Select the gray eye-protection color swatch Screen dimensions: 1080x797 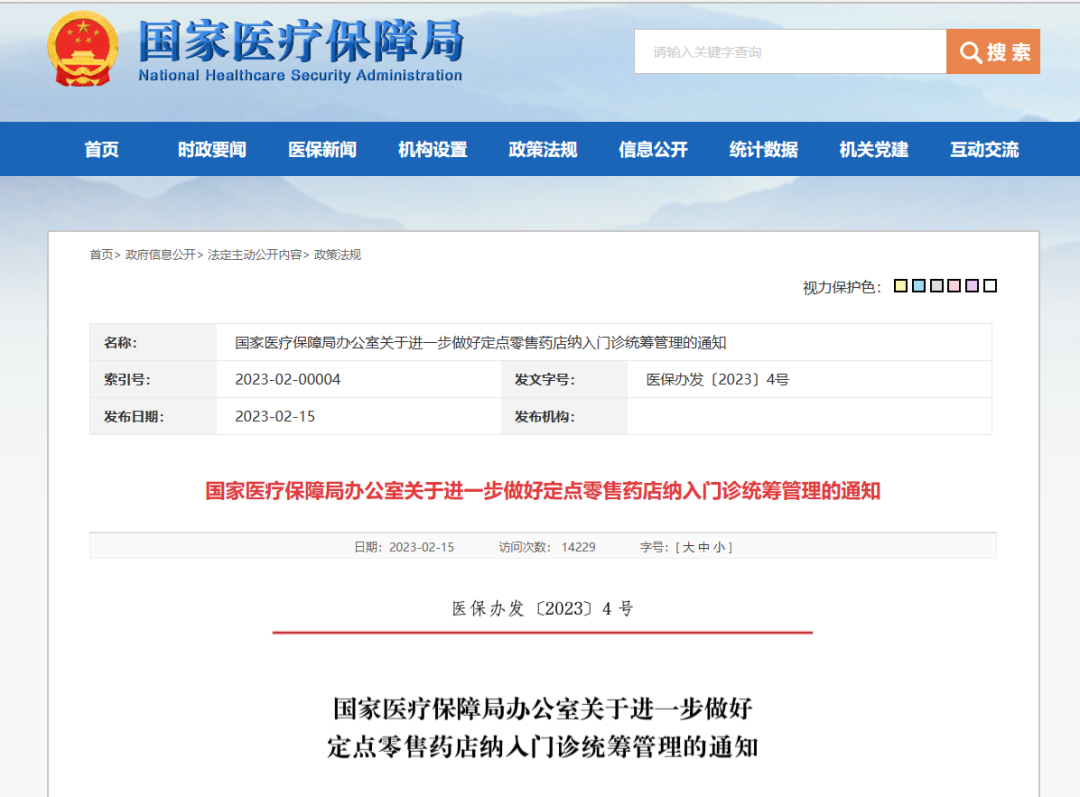pos(936,286)
